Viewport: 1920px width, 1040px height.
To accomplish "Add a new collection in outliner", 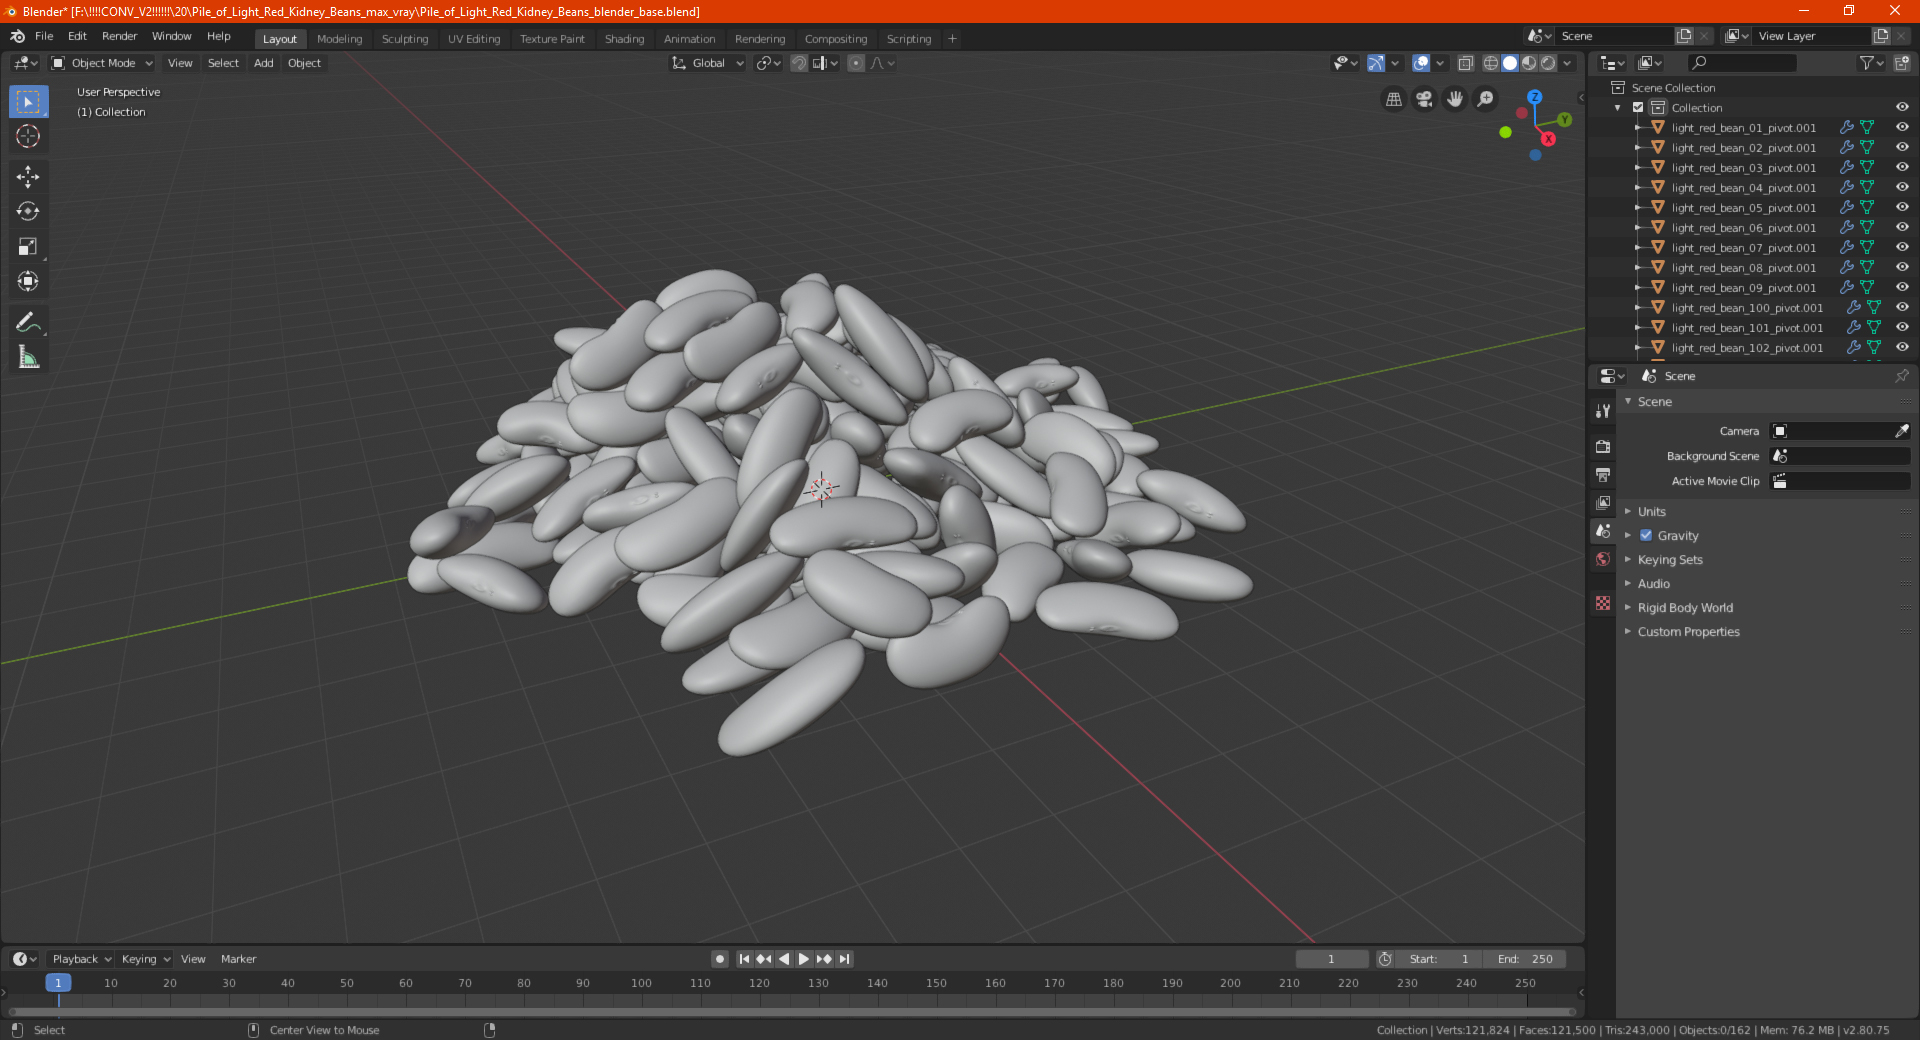I will [1901, 63].
